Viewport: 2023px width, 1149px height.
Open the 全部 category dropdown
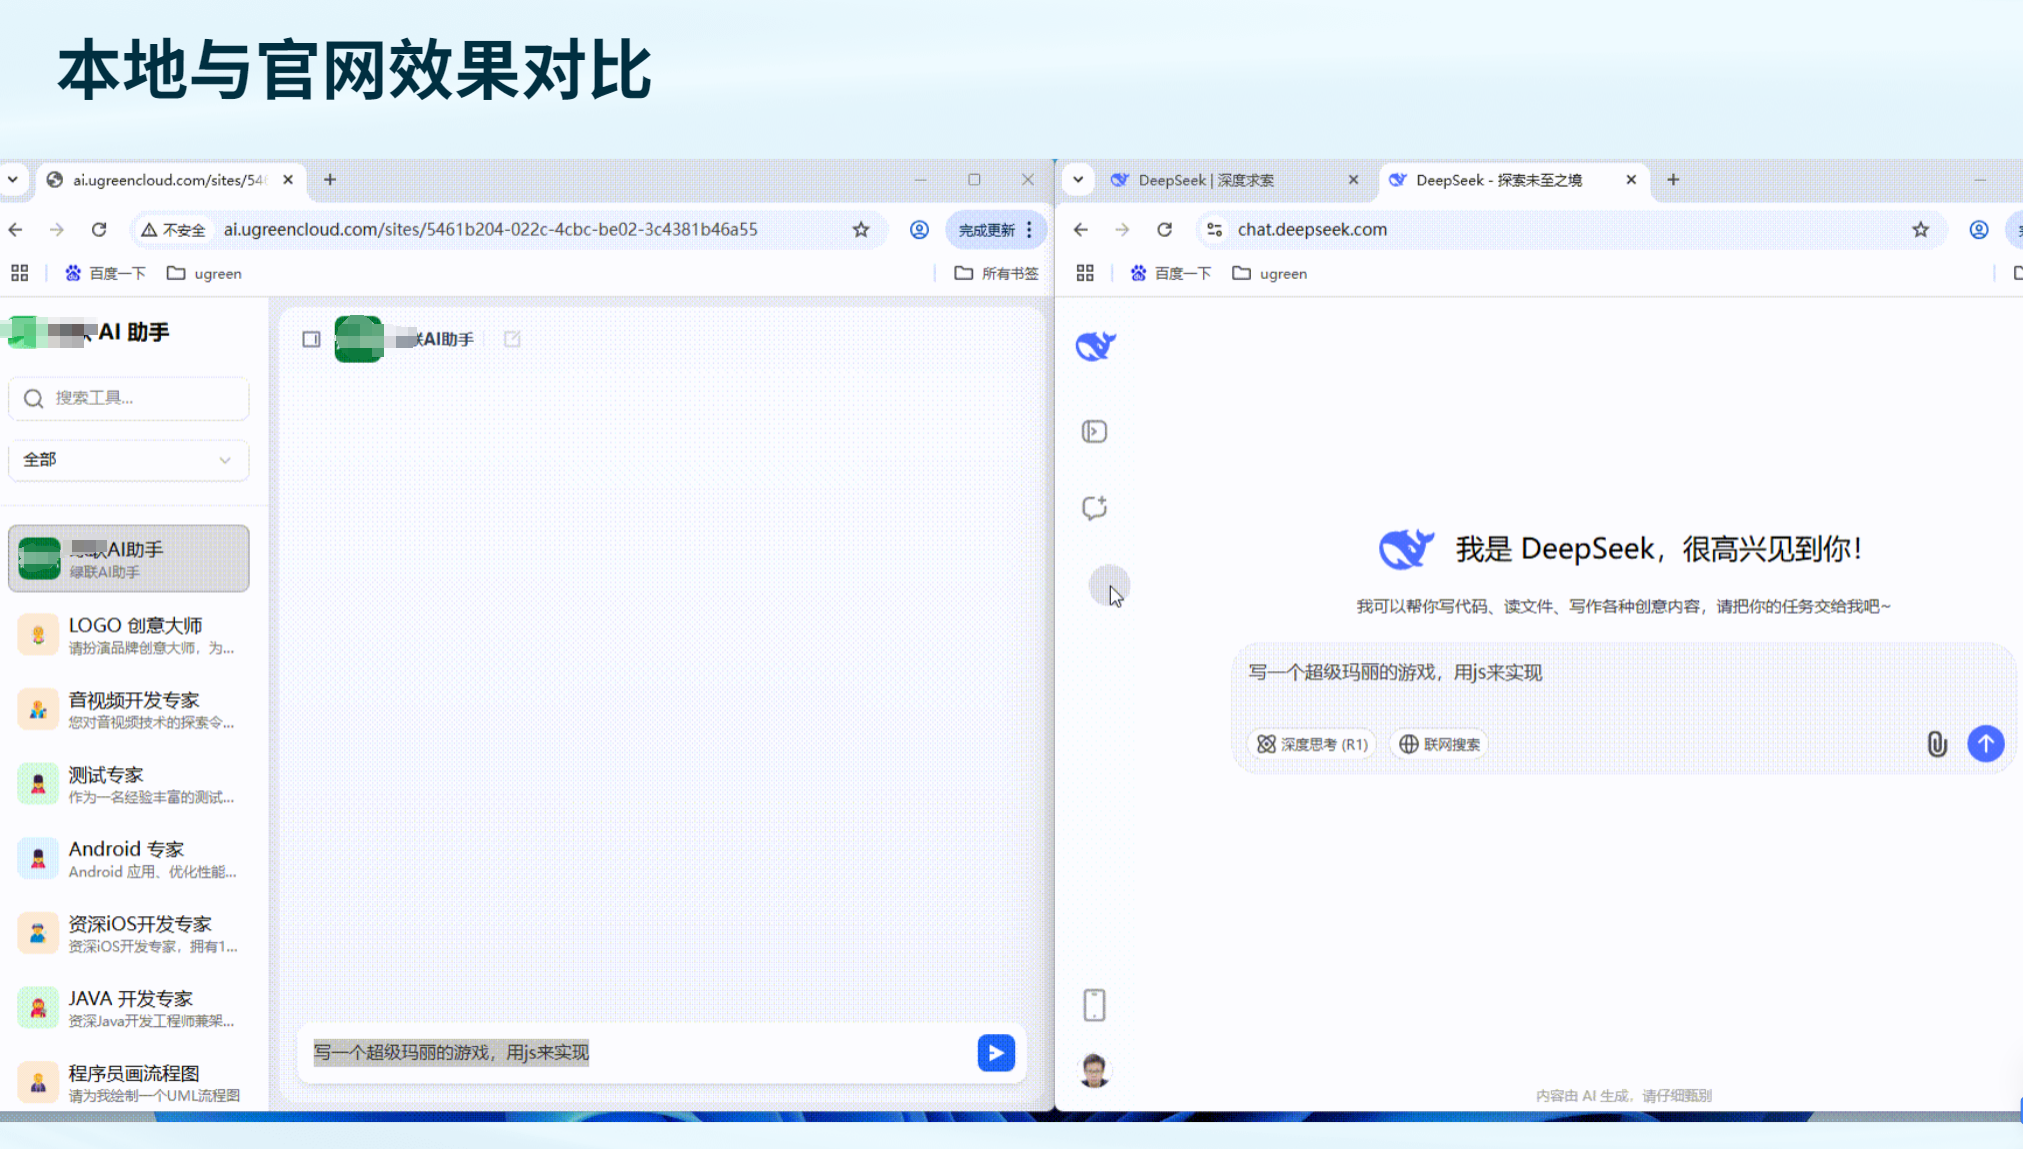tap(128, 460)
